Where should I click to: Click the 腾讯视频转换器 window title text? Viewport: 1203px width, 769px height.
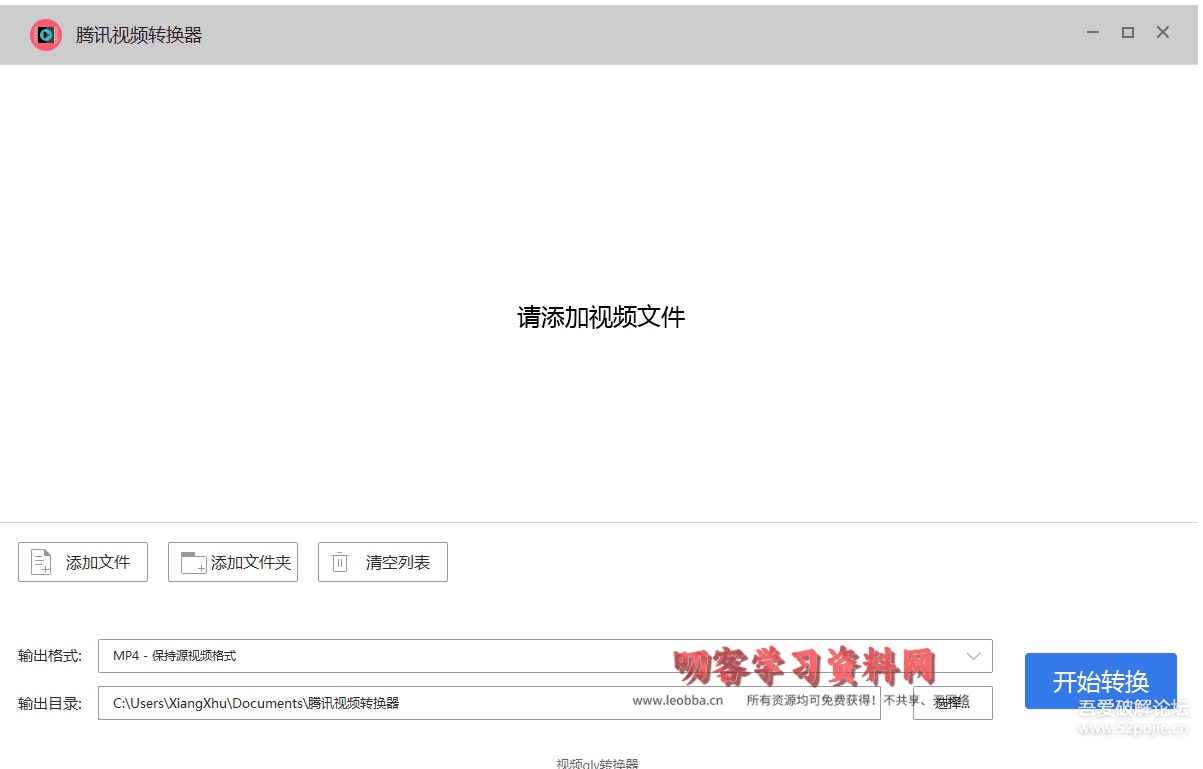(139, 35)
